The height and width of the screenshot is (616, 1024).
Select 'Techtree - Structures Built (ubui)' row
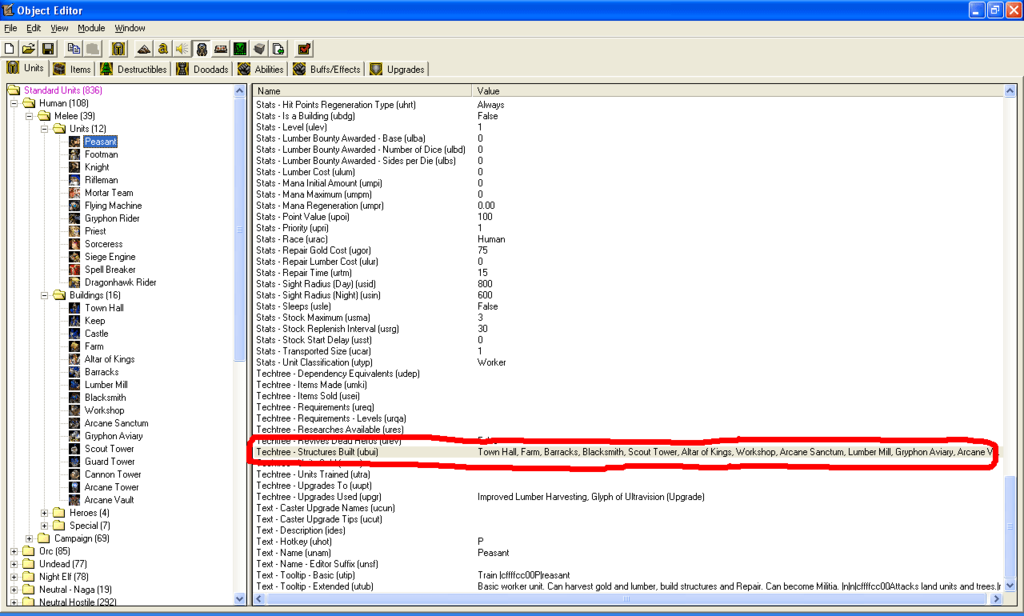627,452
